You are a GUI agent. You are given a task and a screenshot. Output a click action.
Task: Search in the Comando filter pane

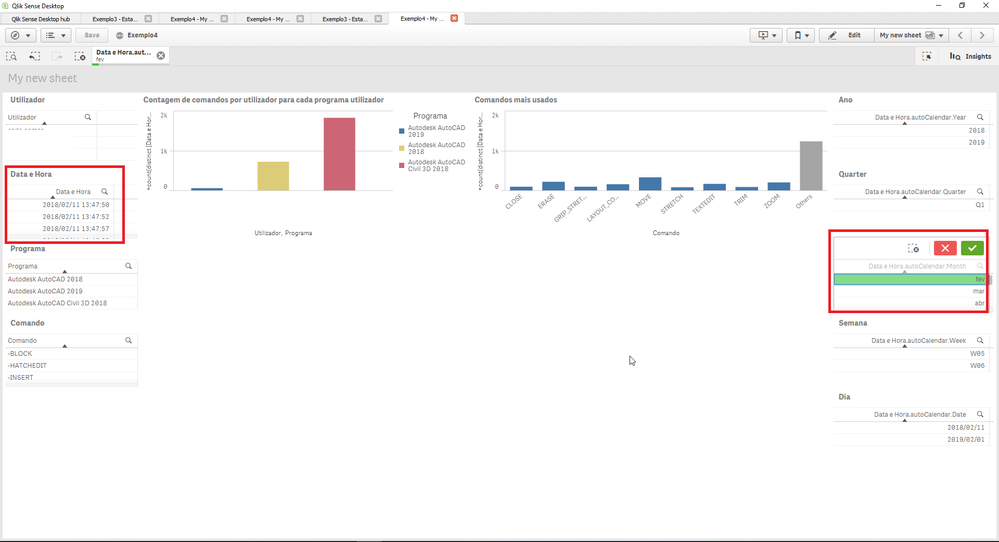coord(129,341)
